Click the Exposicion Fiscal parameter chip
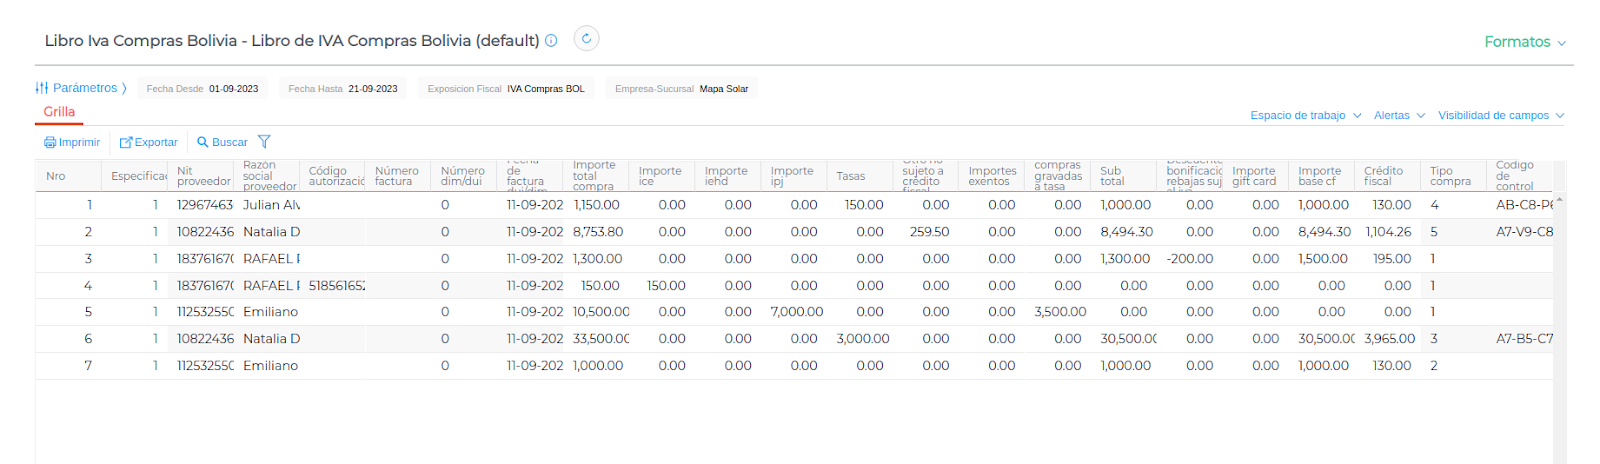This screenshot has width=1600, height=464. pyautogui.click(x=505, y=89)
